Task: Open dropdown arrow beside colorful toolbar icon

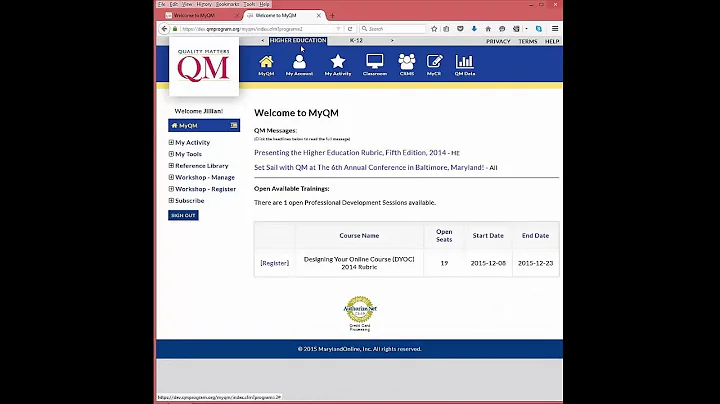Action: point(526,28)
